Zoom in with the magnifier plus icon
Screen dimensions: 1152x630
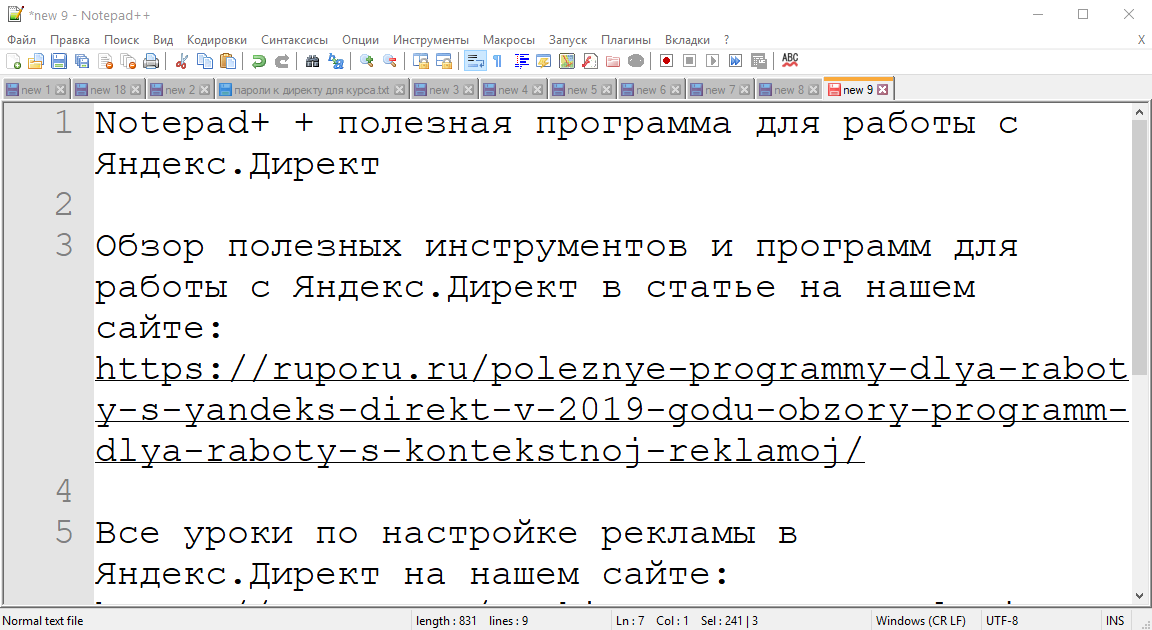coord(367,61)
